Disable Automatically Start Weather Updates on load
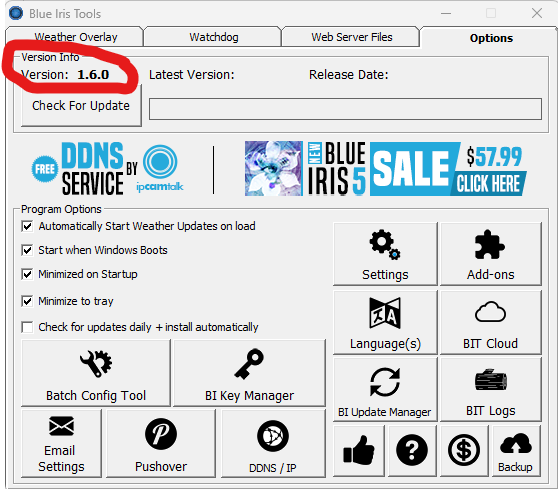Viewport: 558px width, 489px height. pyautogui.click(x=27, y=226)
